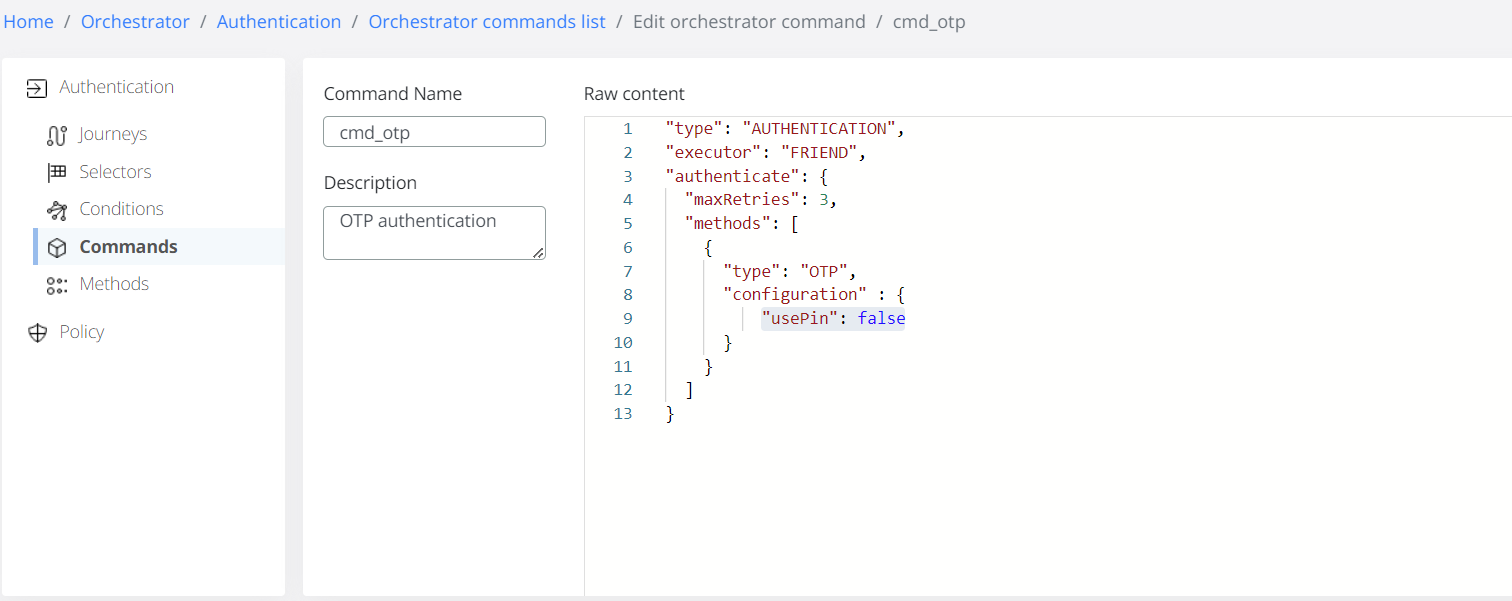Click the Authentication breadcrumb link

279,21
